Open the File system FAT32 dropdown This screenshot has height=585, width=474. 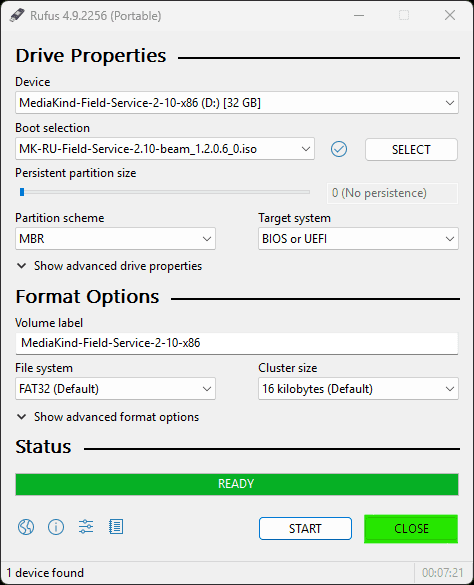(x=115, y=389)
